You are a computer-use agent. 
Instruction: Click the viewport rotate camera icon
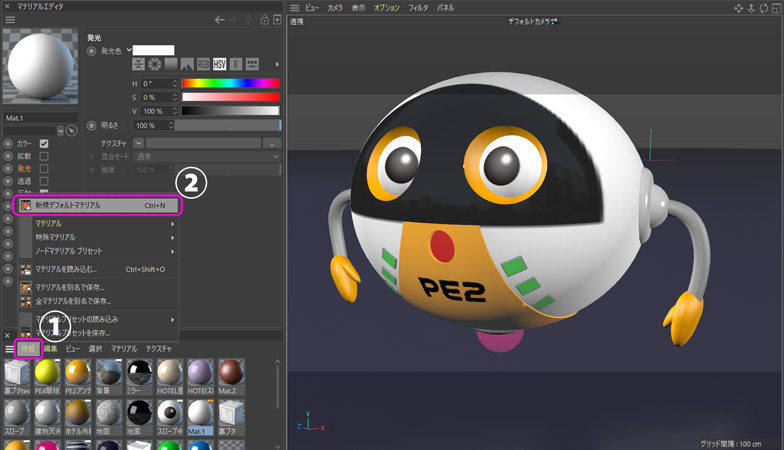764,7
